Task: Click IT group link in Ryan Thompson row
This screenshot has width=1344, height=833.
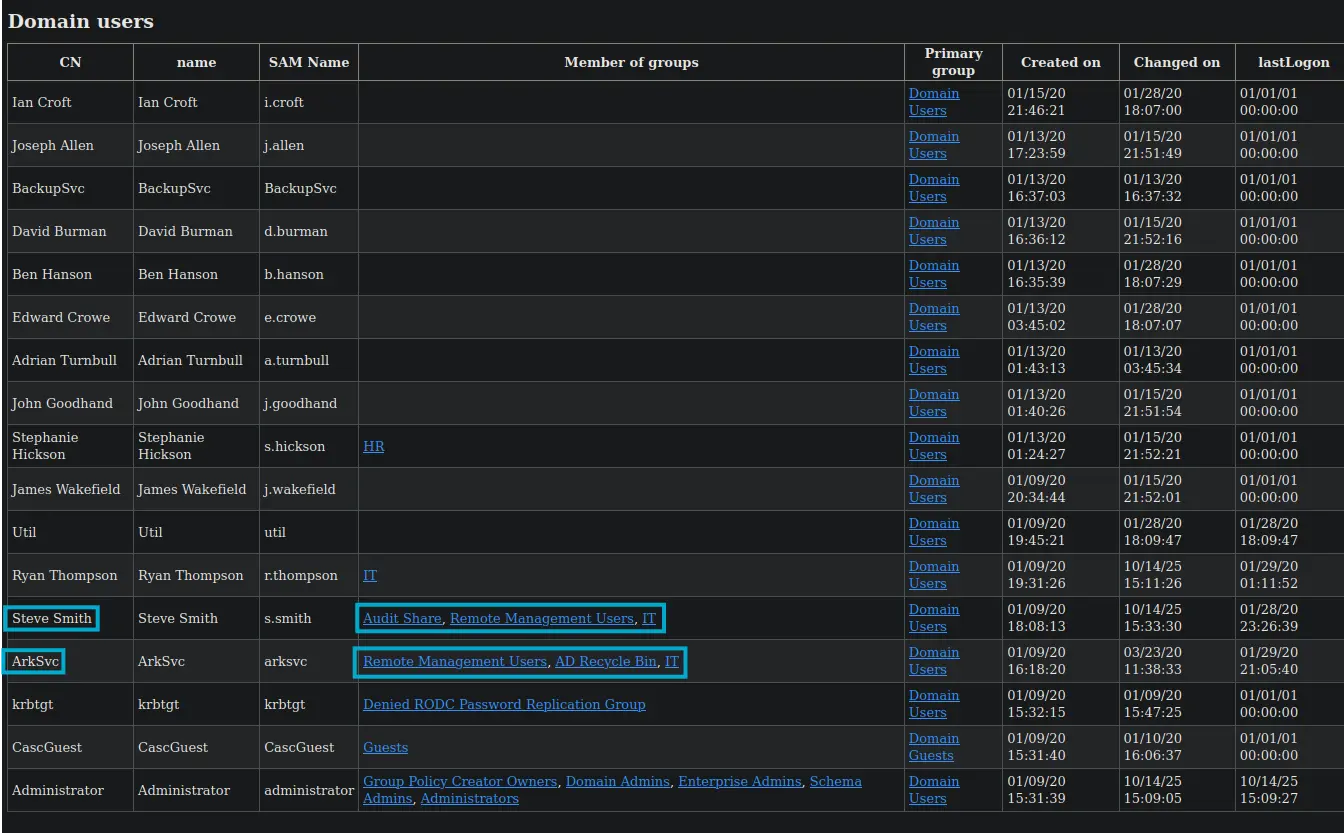Action: [370, 576]
